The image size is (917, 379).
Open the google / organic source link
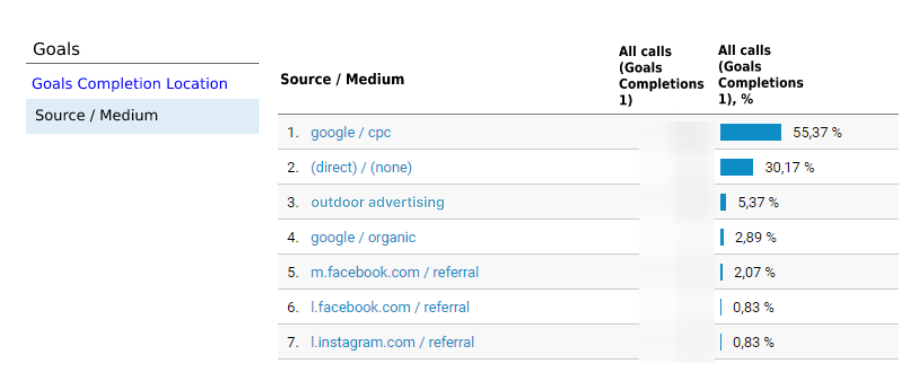363,237
